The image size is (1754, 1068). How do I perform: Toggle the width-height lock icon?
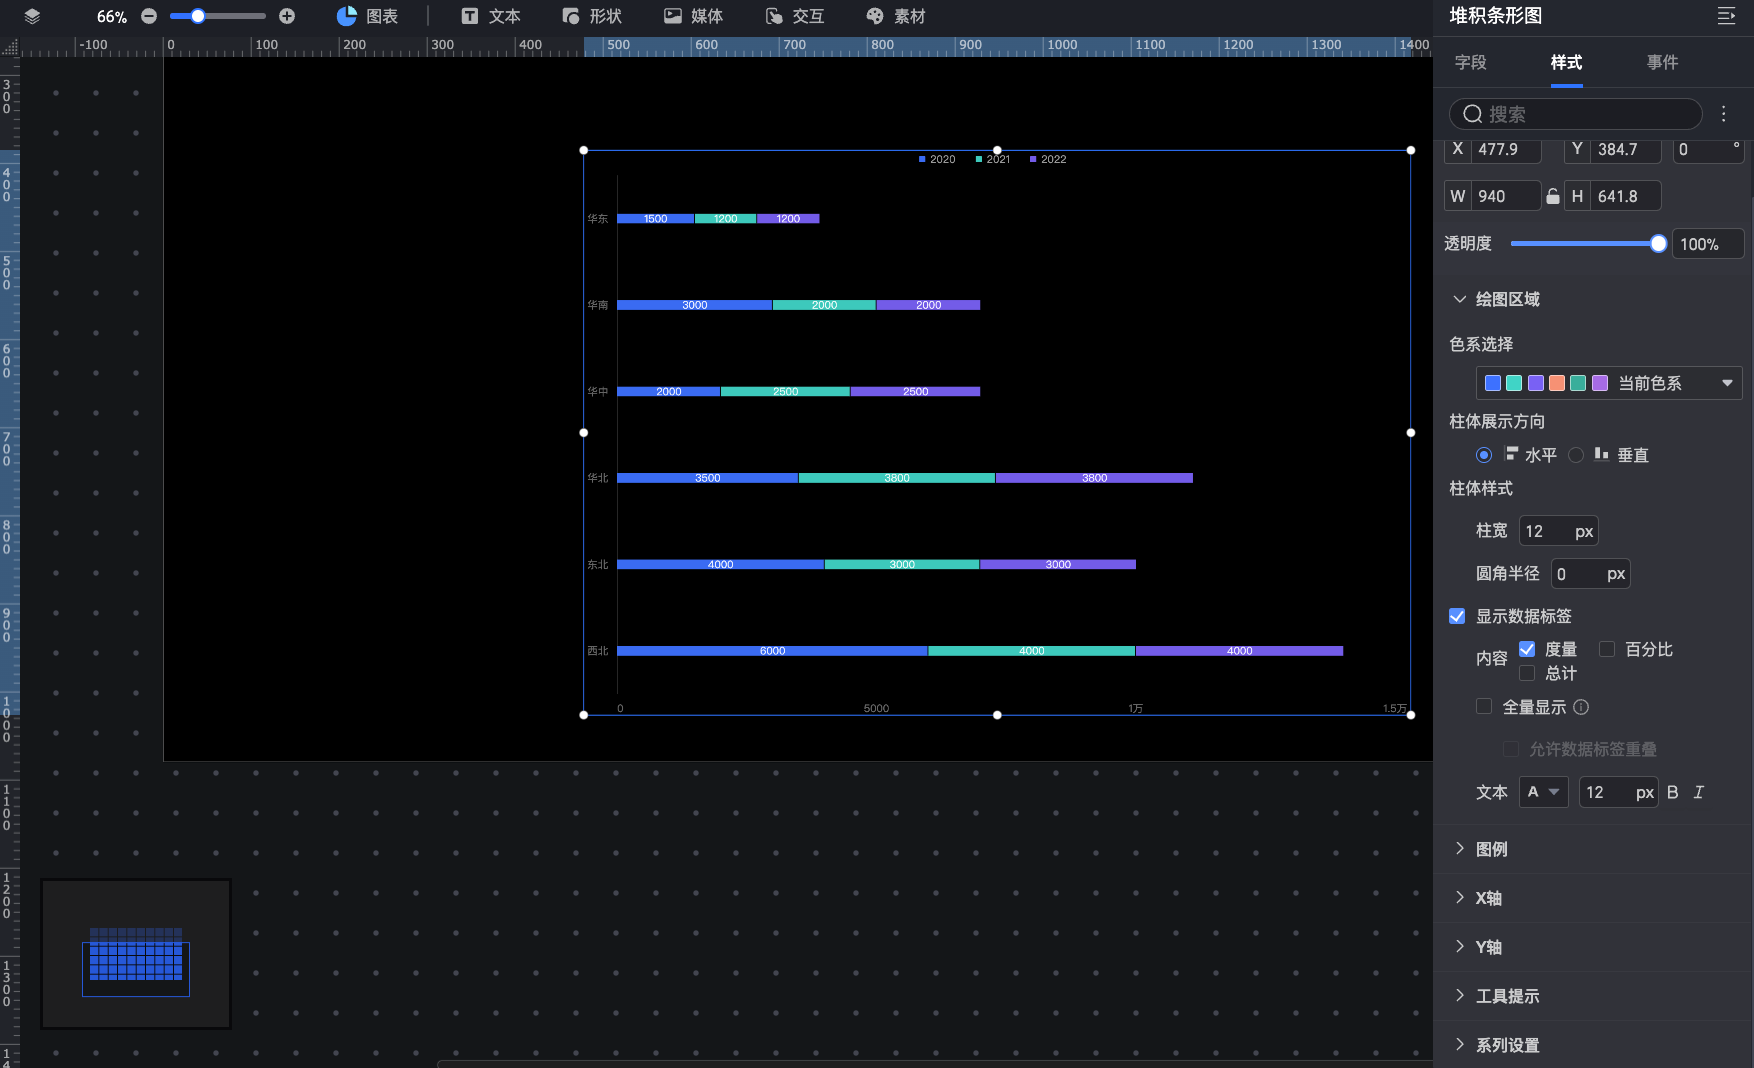pyautogui.click(x=1553, y=196)
